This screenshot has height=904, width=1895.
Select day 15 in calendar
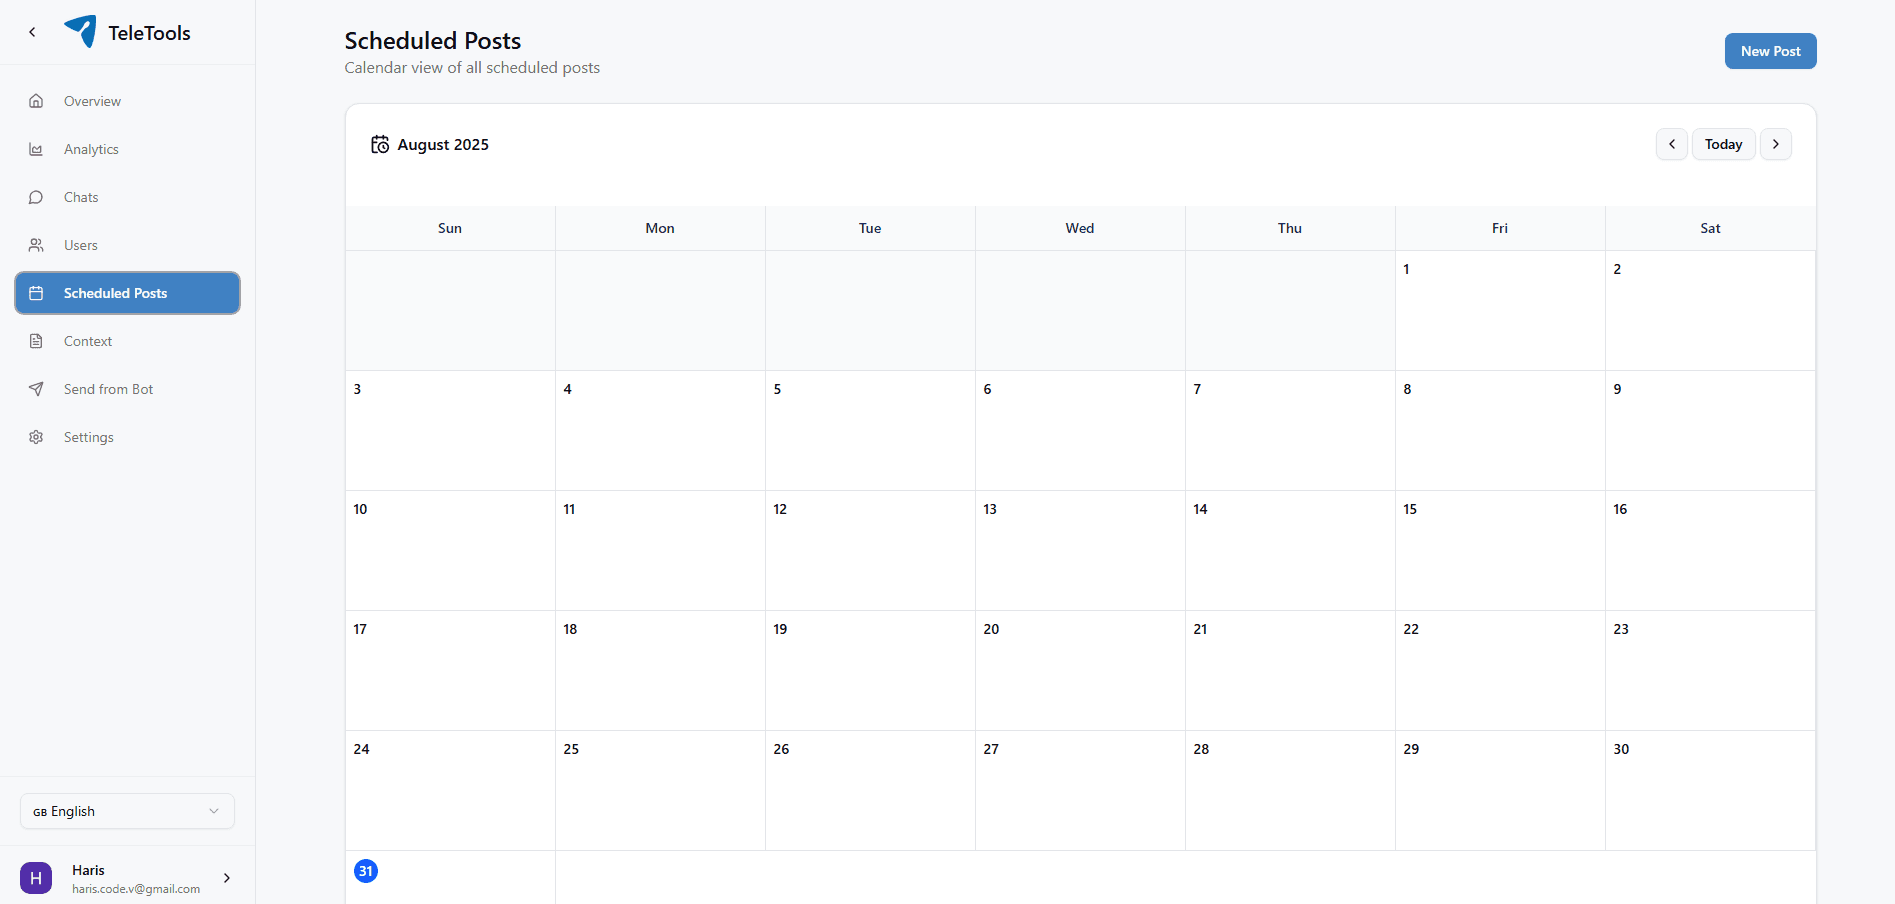[1500, 550]
